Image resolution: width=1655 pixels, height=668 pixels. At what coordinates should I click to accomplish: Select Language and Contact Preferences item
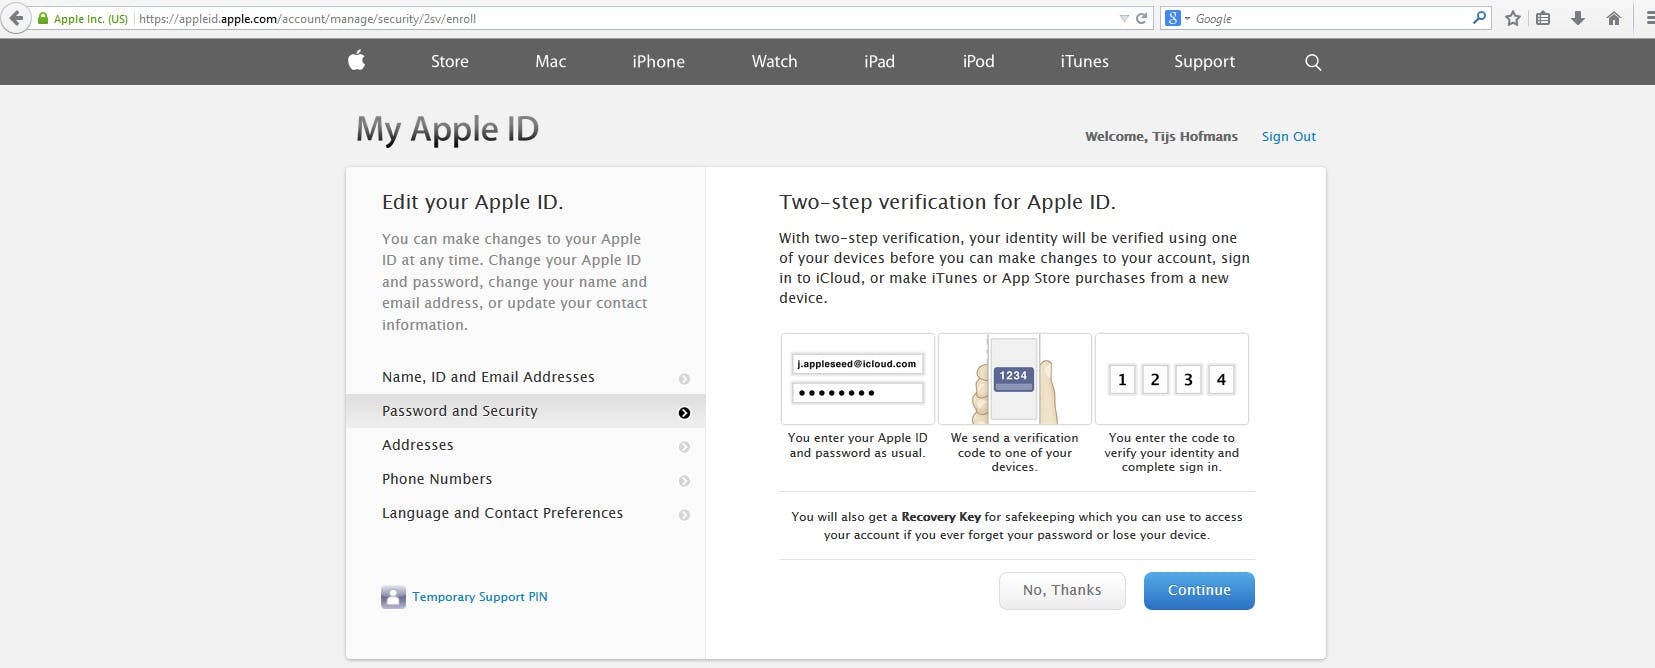point(502,513)
